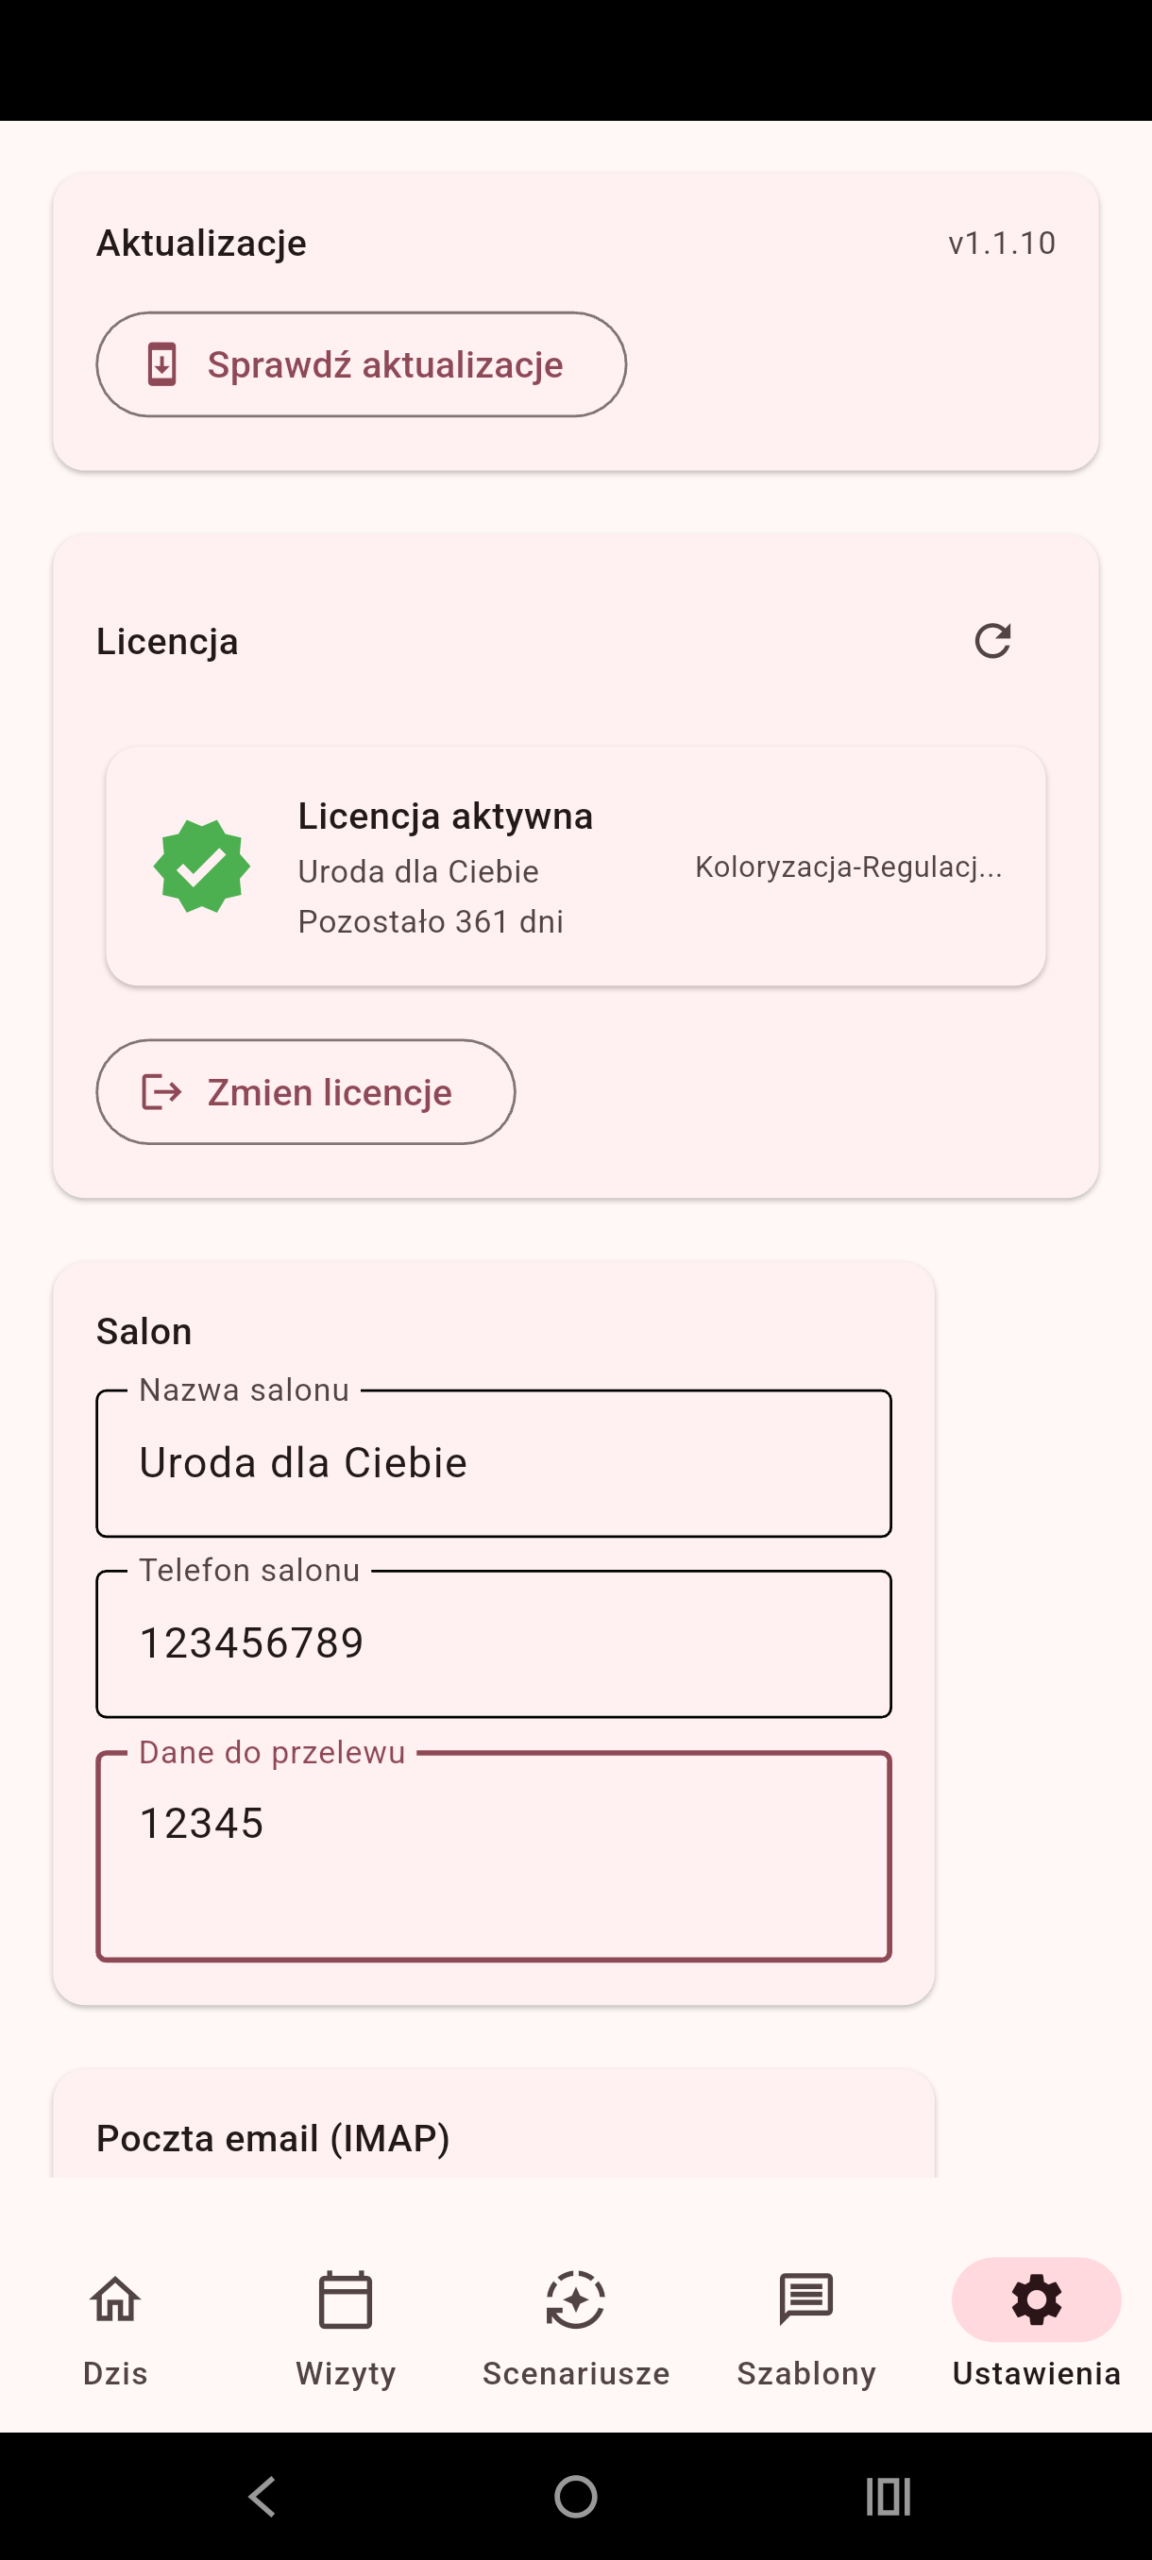Screen dimensions: 1152x2560
Task: Click Sprawdź aktualizacje button
Action: click(x=361, y=364)
